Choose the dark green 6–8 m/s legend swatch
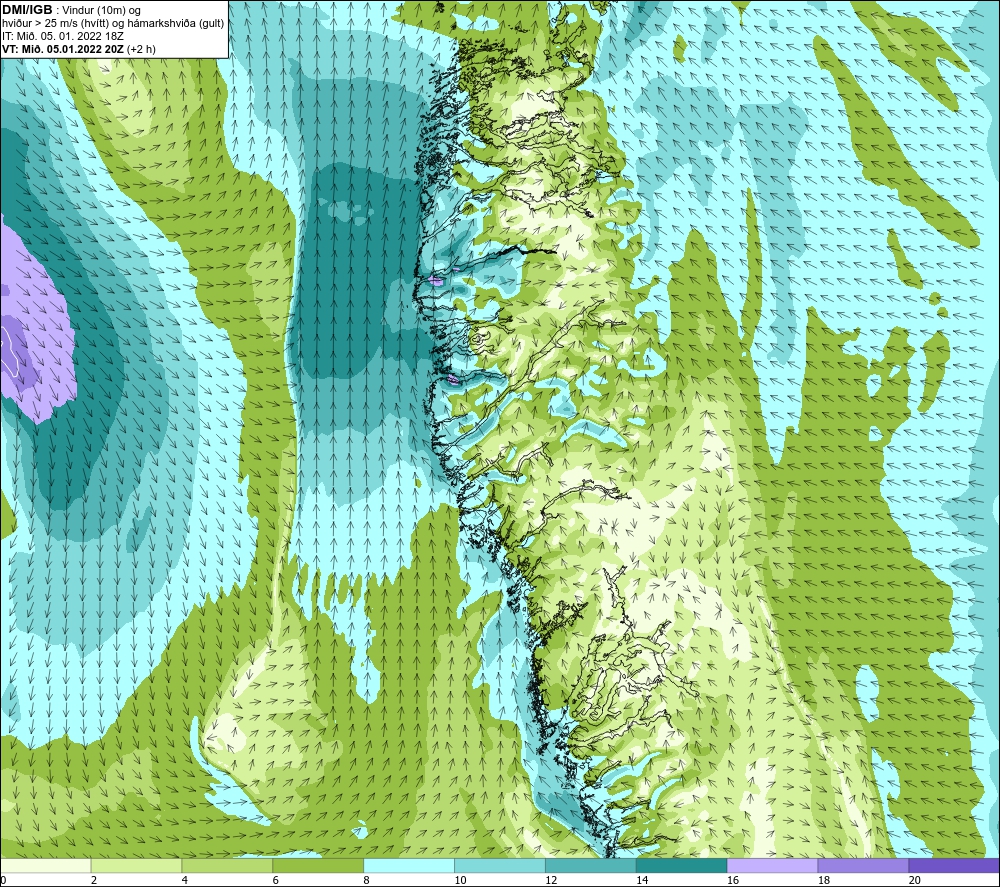This screenshot has height=887, width=1000. [x=318, y=865]
